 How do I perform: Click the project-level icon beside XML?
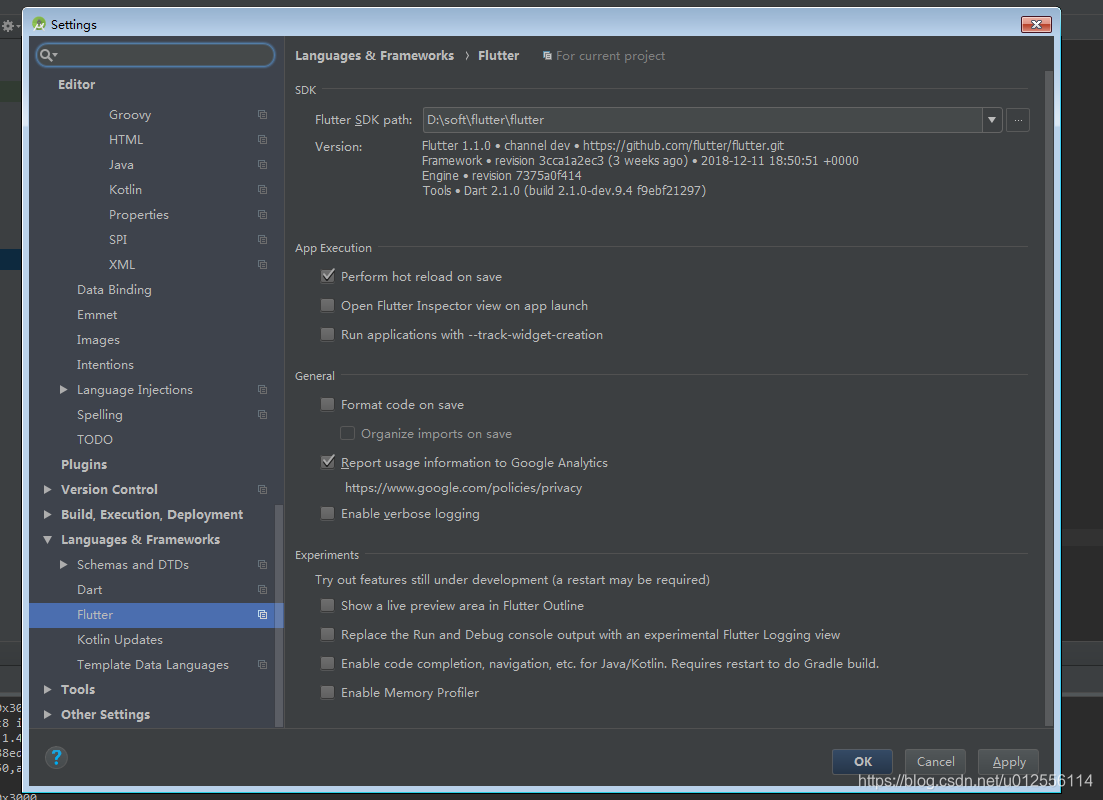262,264
